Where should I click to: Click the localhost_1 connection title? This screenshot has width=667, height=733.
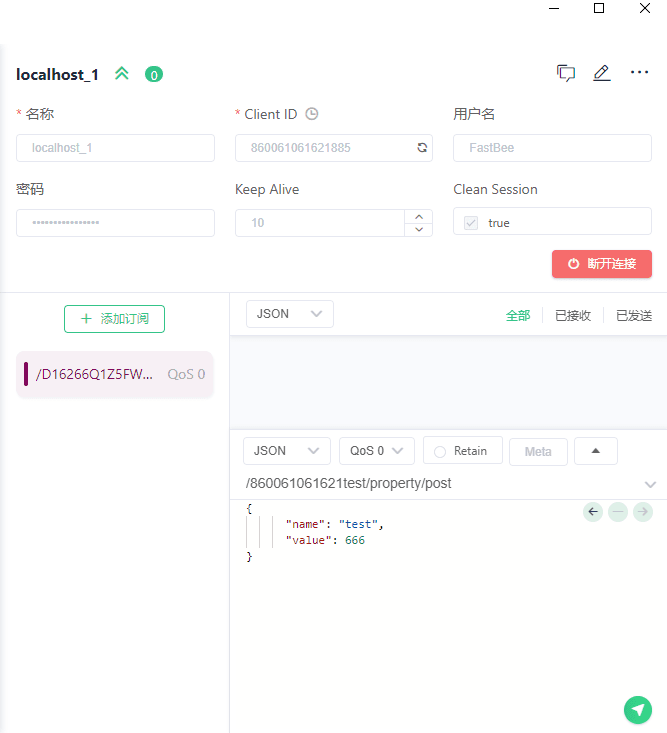click(x=57, y=74)
